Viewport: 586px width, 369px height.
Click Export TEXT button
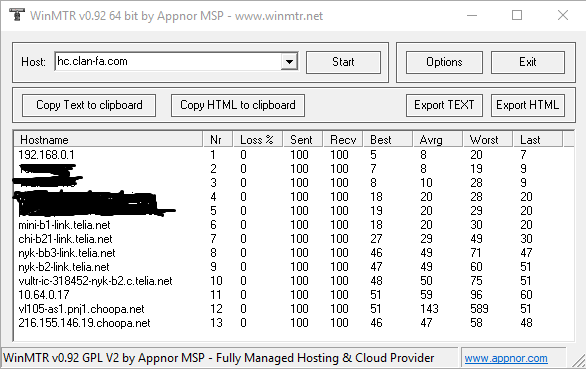click(x=444, y=105)
